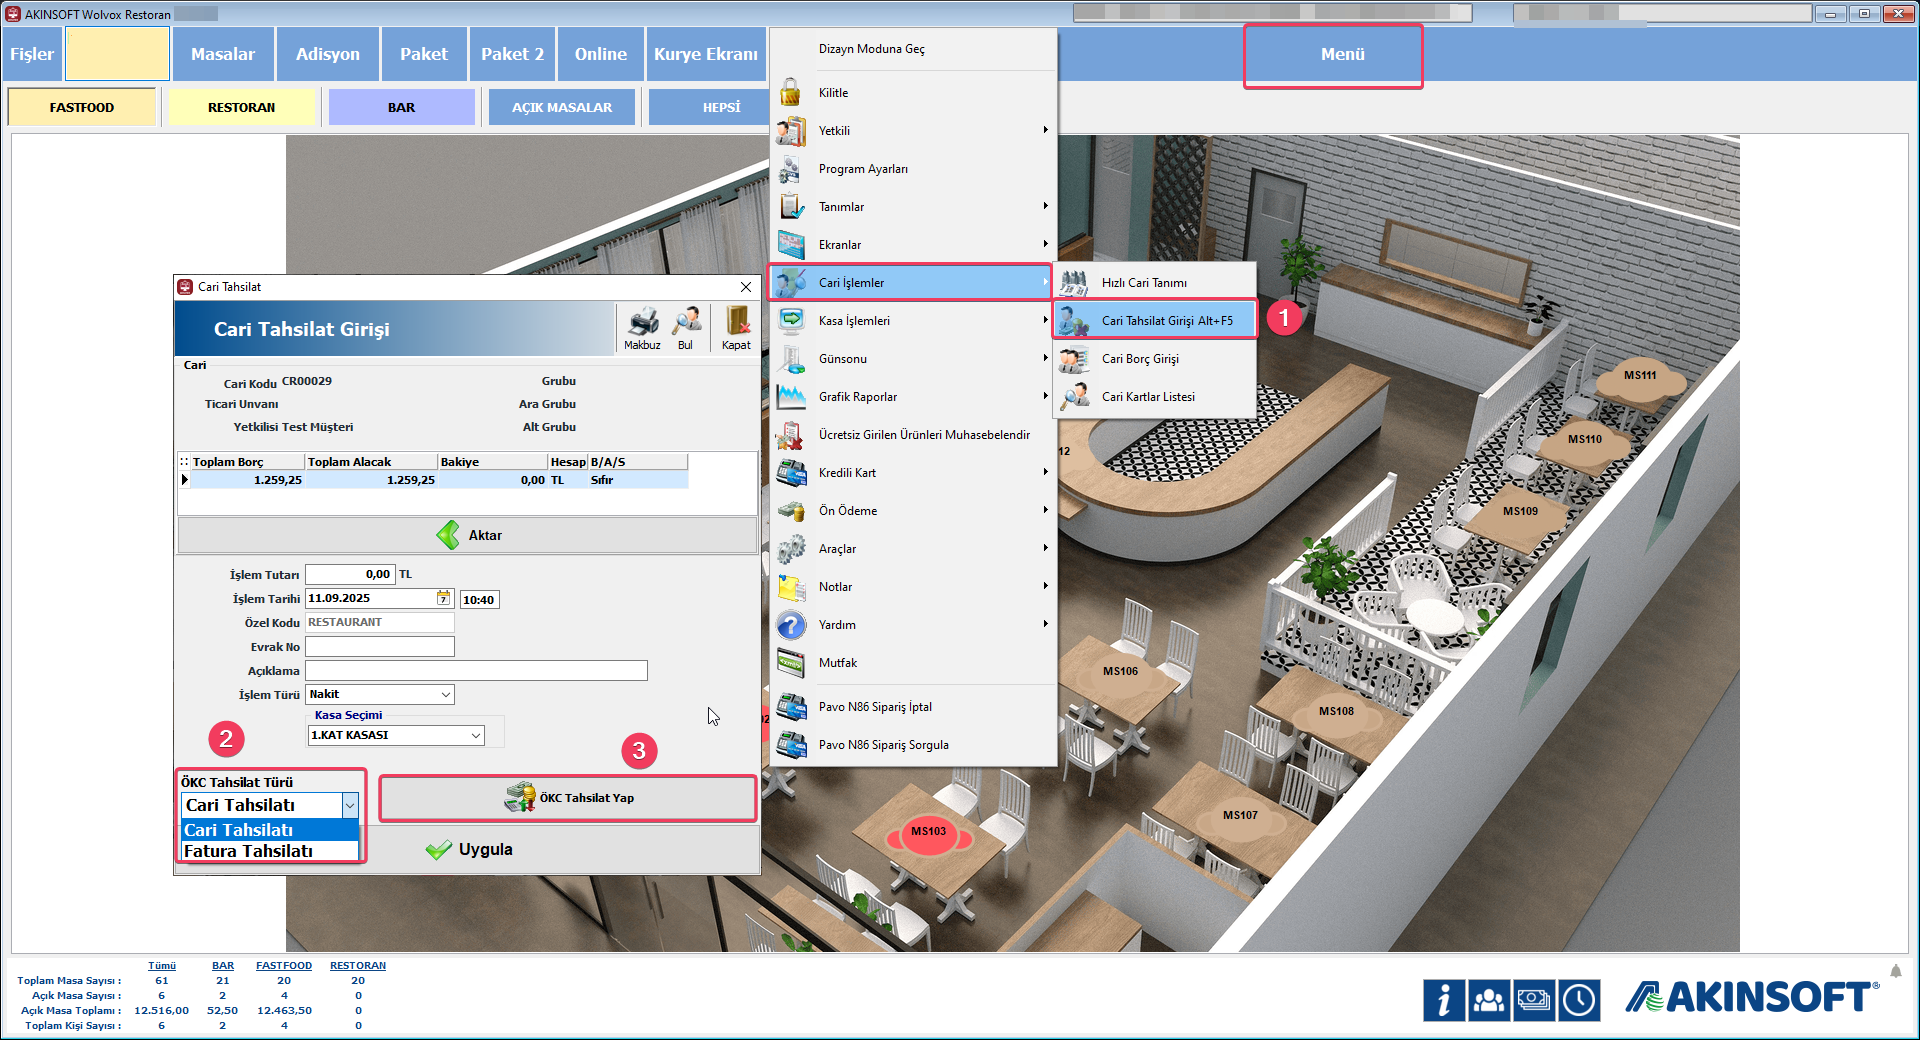Viewport: 1920px width, 1040px height.
Task: Switch to the Adisyon tab
Action: pos(327,54)
